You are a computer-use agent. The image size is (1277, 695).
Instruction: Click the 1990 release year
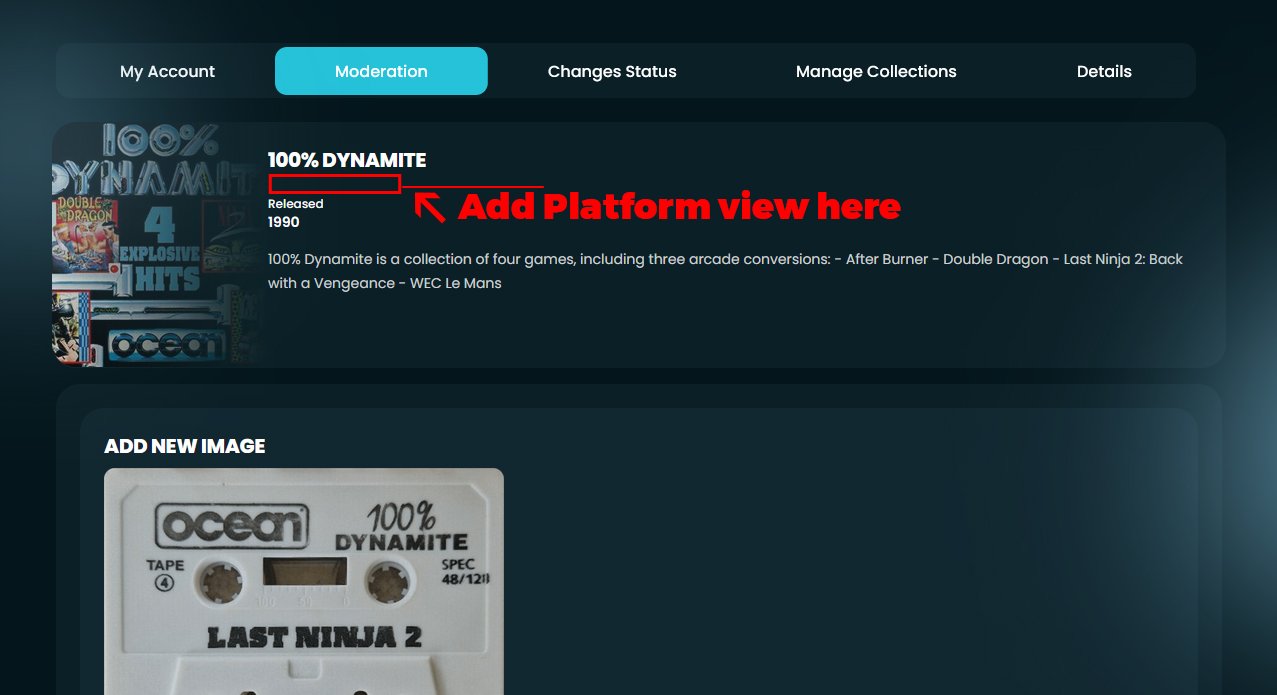(284, 222)
